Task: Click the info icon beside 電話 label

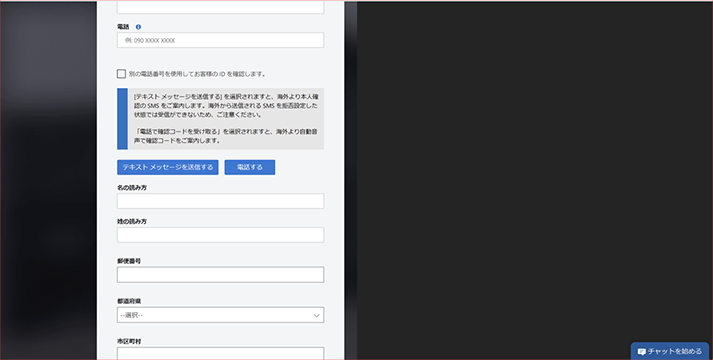Action: pos(138,27)
